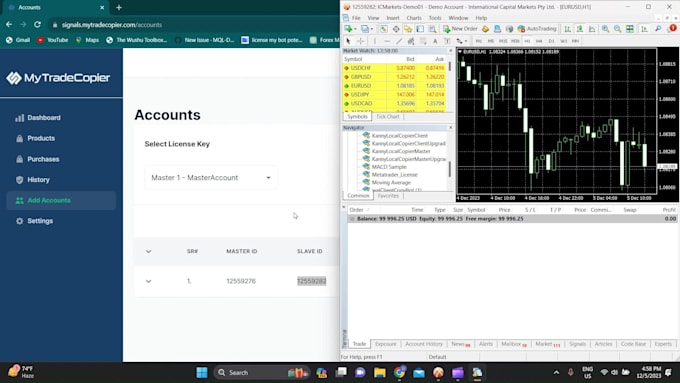Switch to the Tick Chart tab

click(387, 116)
